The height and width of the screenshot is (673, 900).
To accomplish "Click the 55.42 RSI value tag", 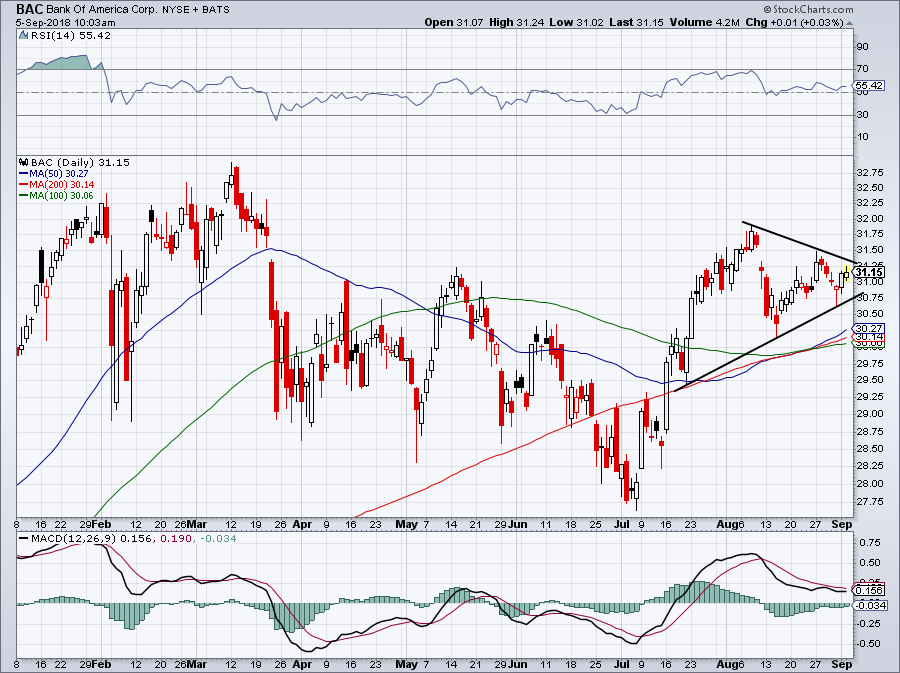I will pos(869,86).
